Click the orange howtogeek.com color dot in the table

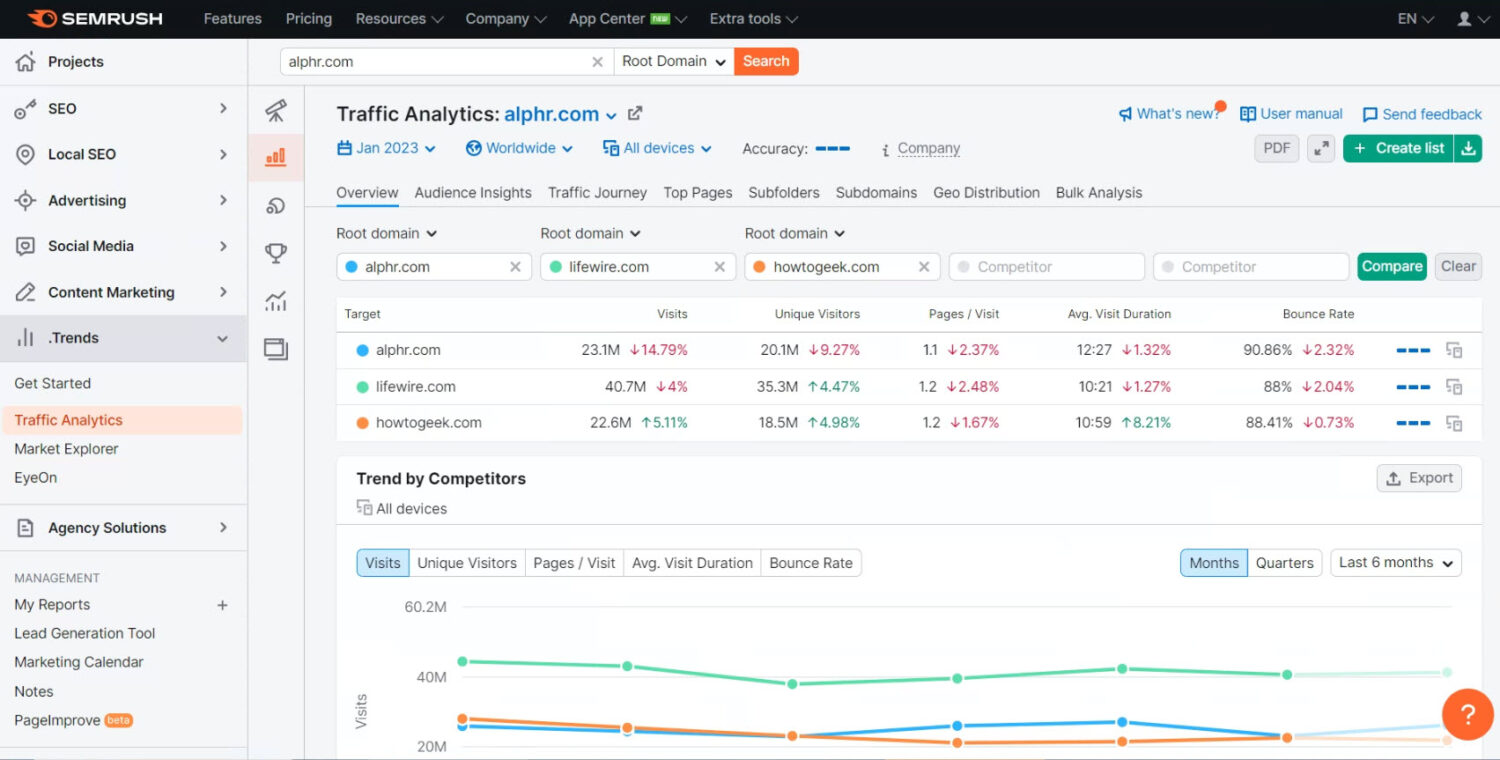(362, 423)
